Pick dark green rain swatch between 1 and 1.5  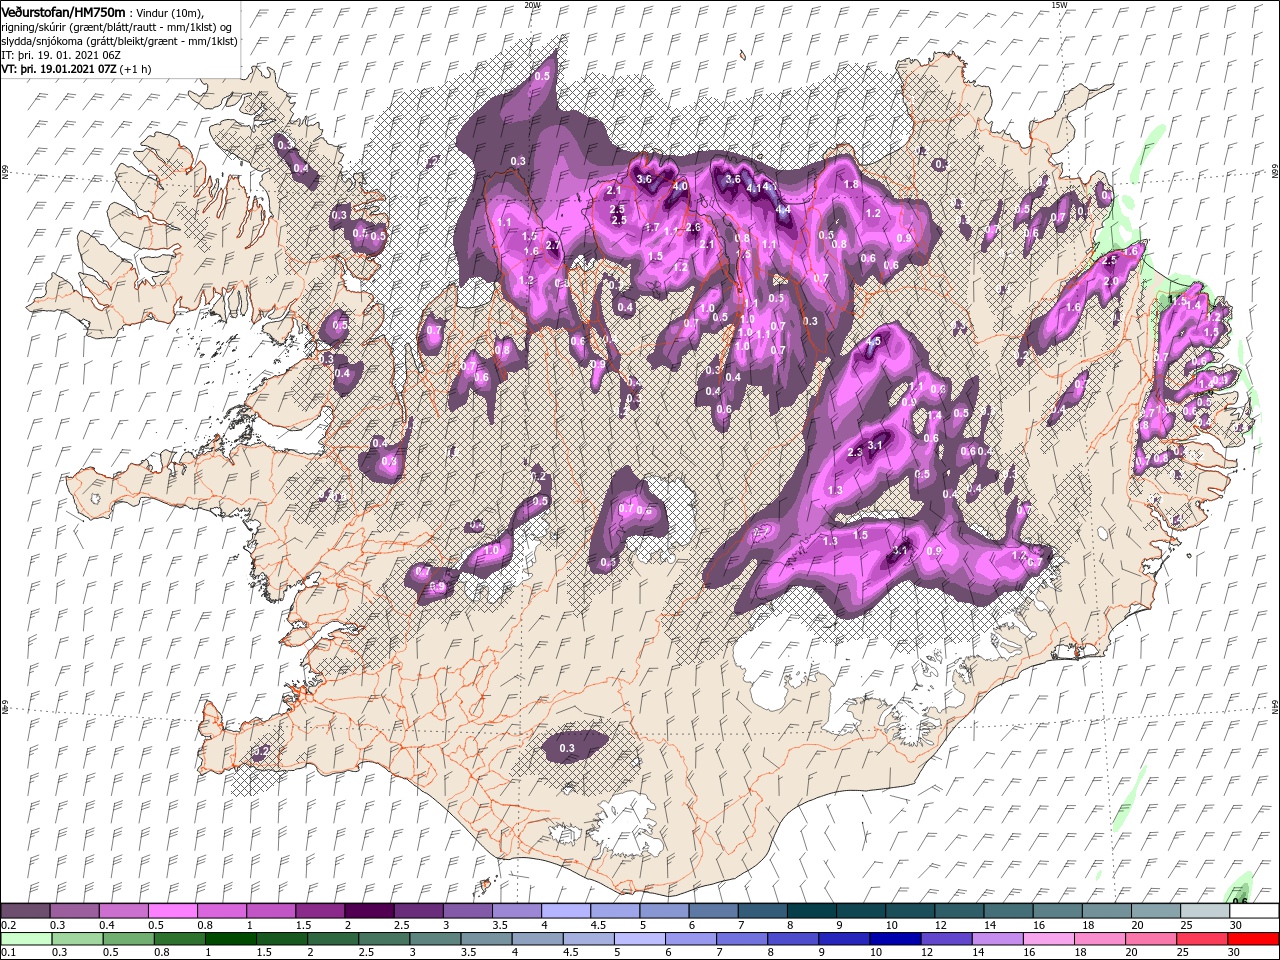229,939
